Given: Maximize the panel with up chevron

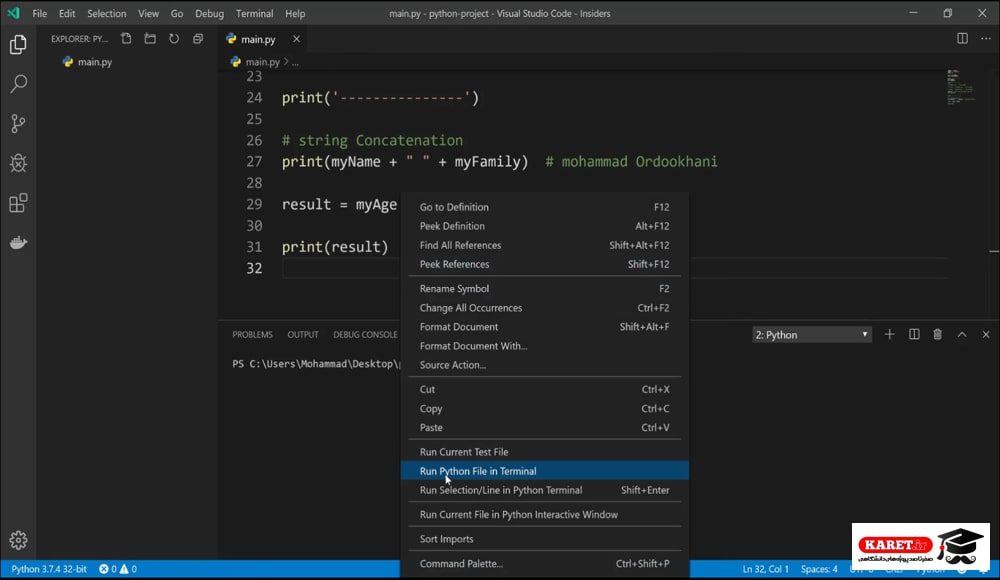Looking at the screenshot, I should pos(962,334).
